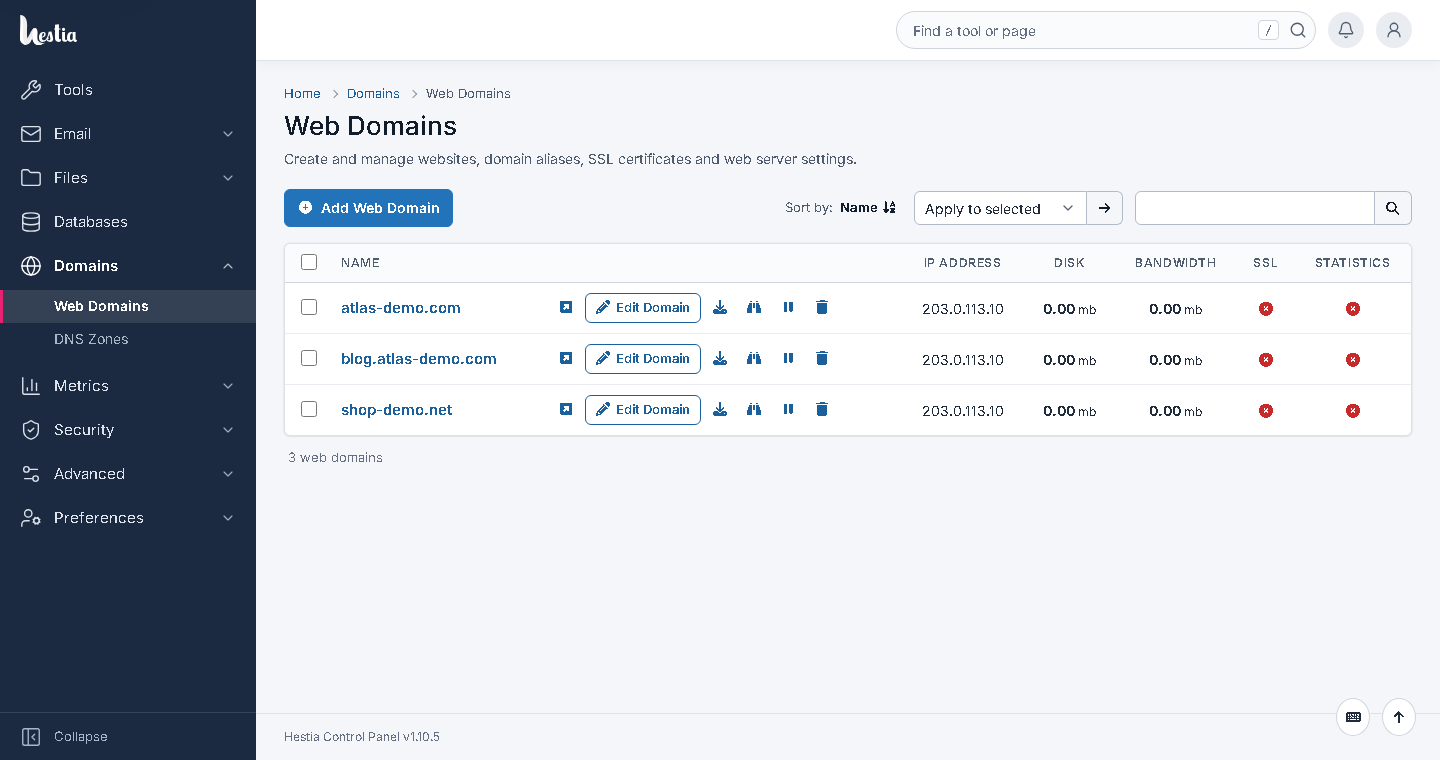Expand Metrics sidebar section

(x=128, y=386)
